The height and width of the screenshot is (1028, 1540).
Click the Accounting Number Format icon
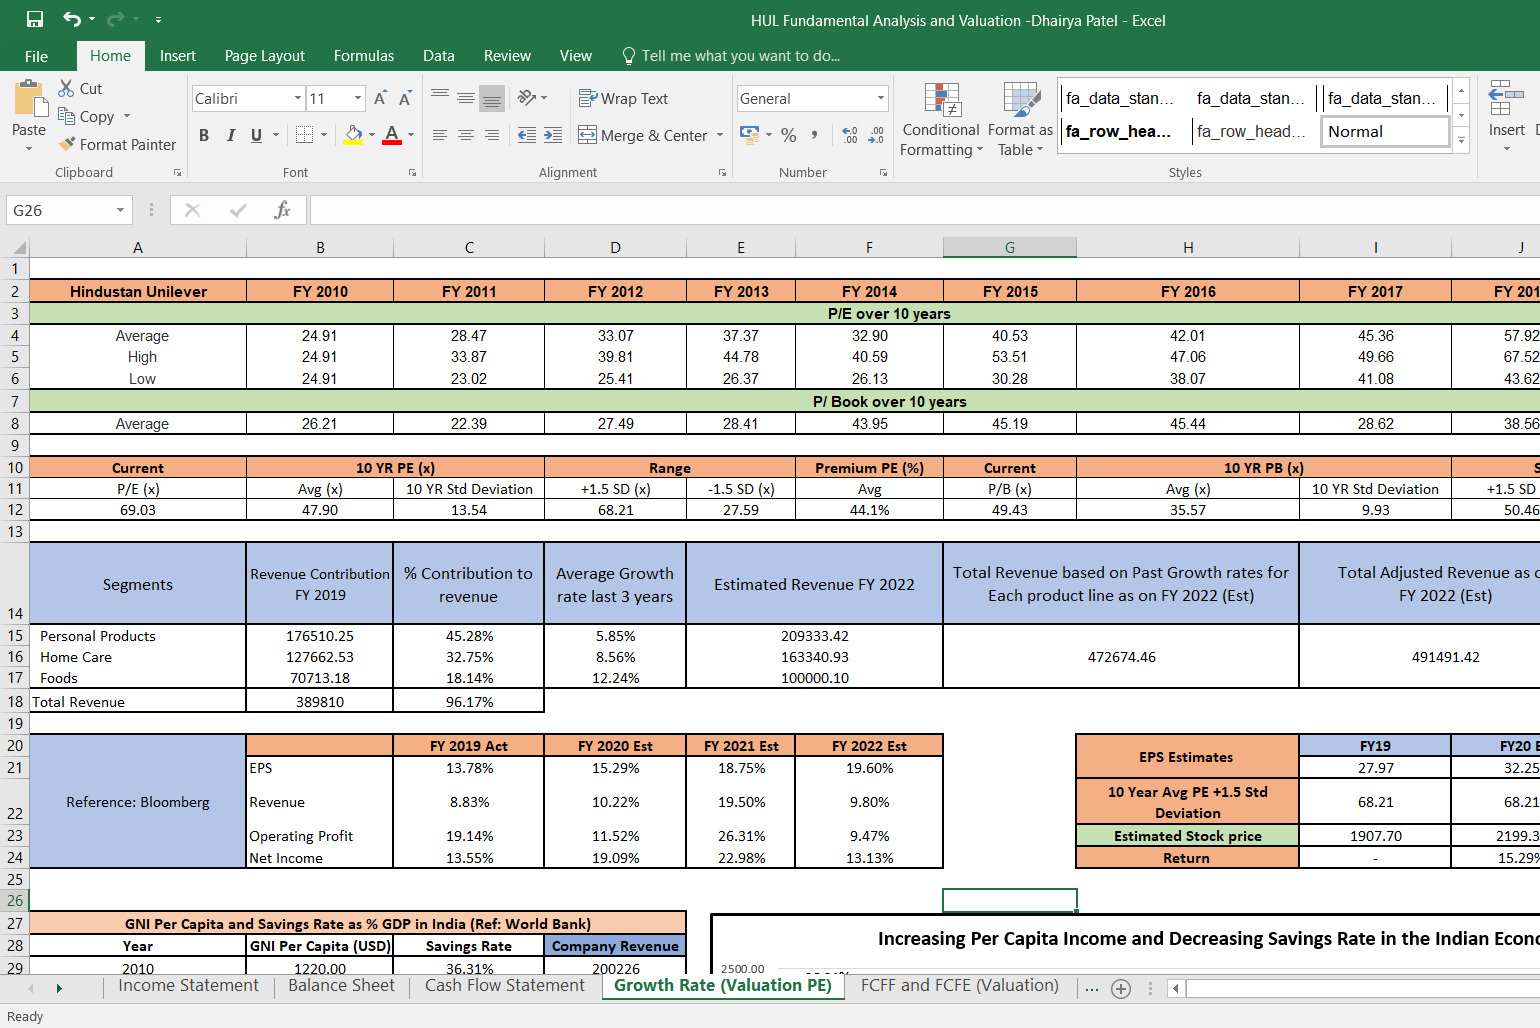pos(749,135)
